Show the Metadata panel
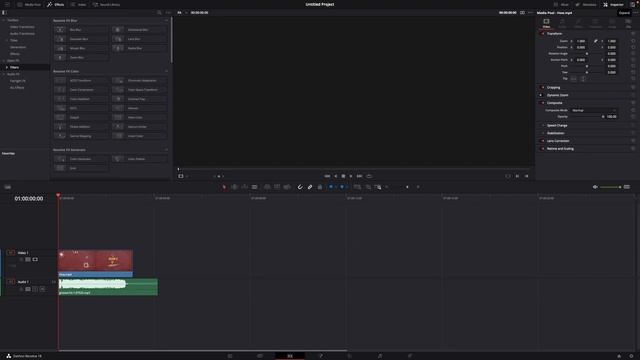 click(586, 4)
